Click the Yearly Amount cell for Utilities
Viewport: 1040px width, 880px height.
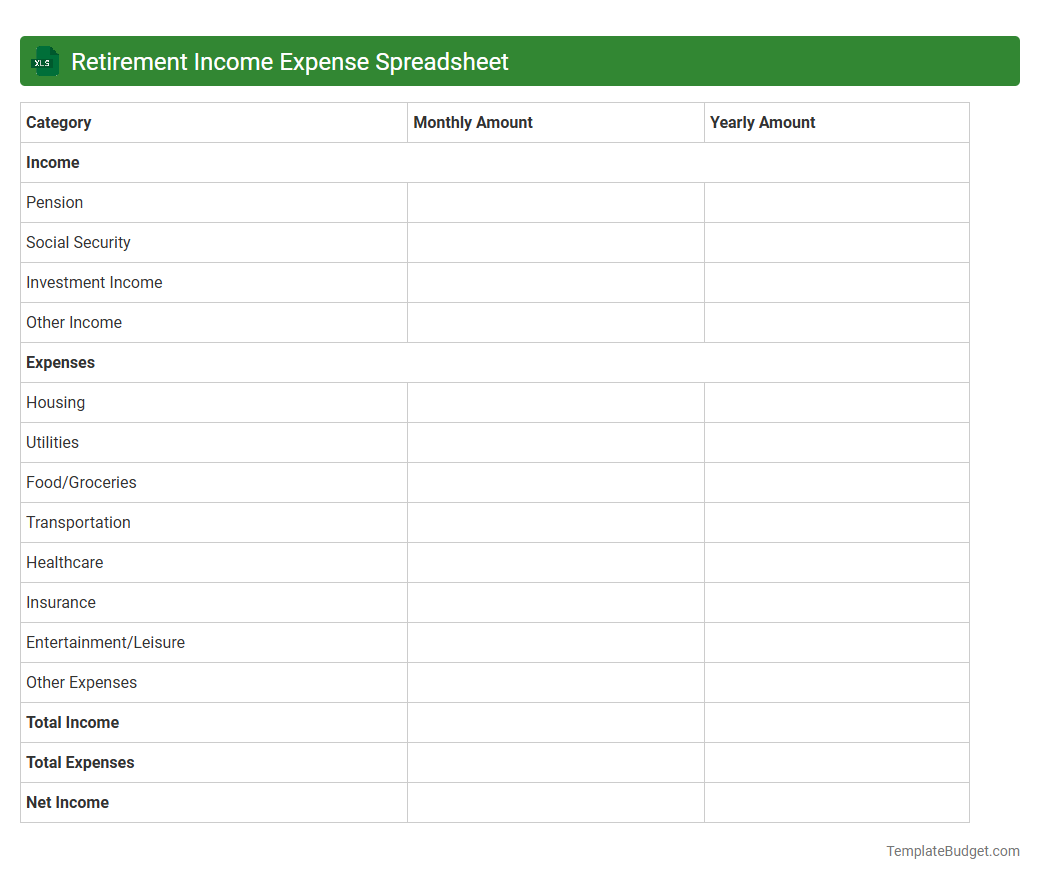tap(836, 442)
